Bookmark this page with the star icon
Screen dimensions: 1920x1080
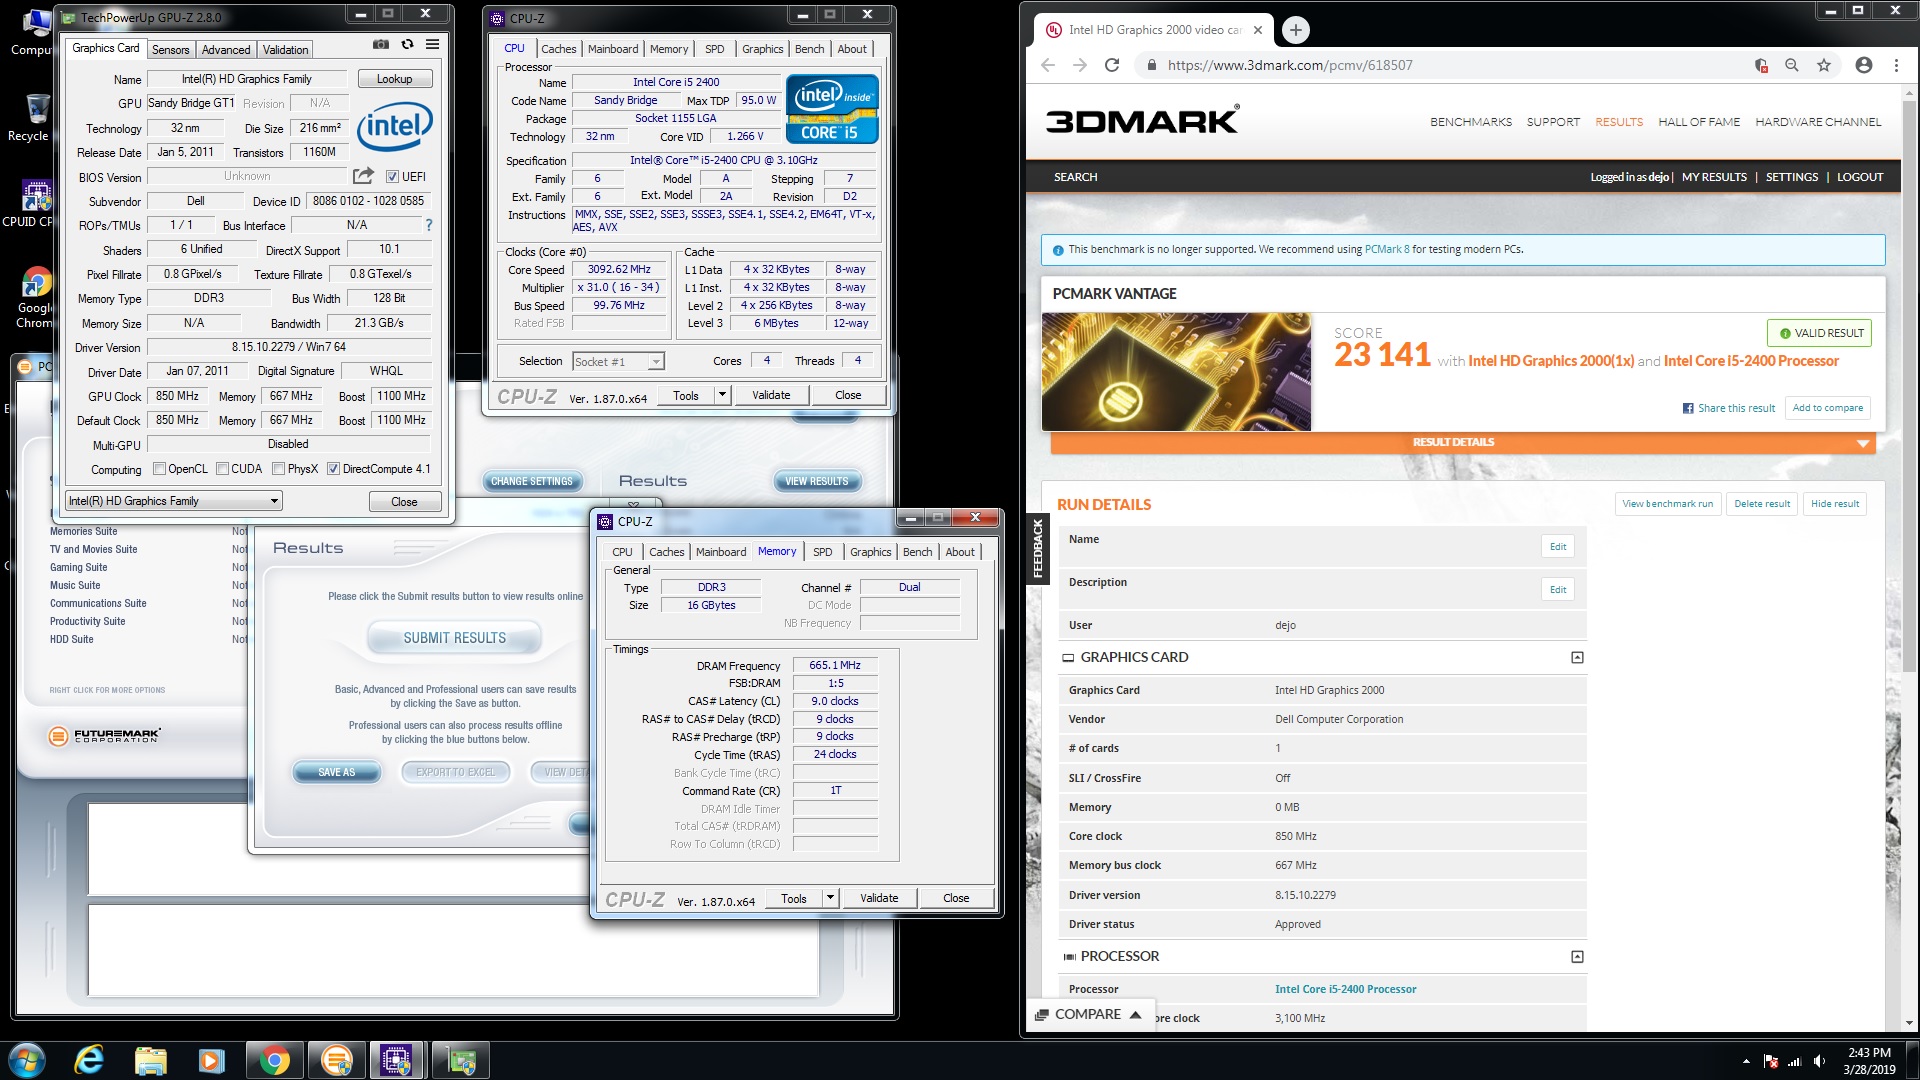[x=1824, y=65]
